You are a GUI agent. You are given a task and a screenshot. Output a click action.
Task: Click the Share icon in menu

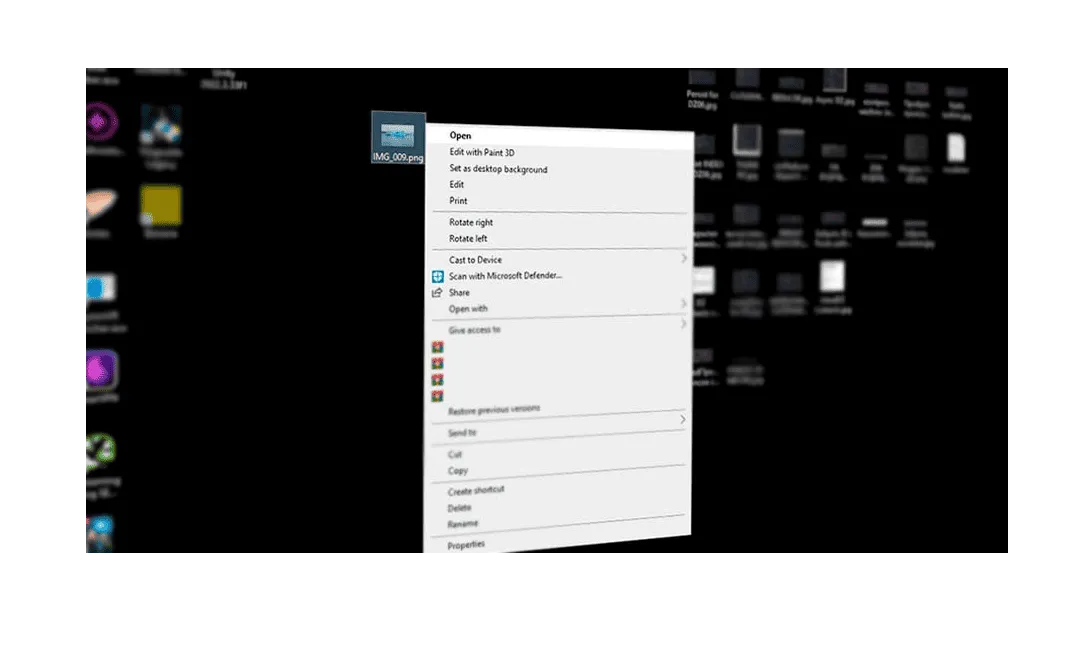[x=437, y=293]
